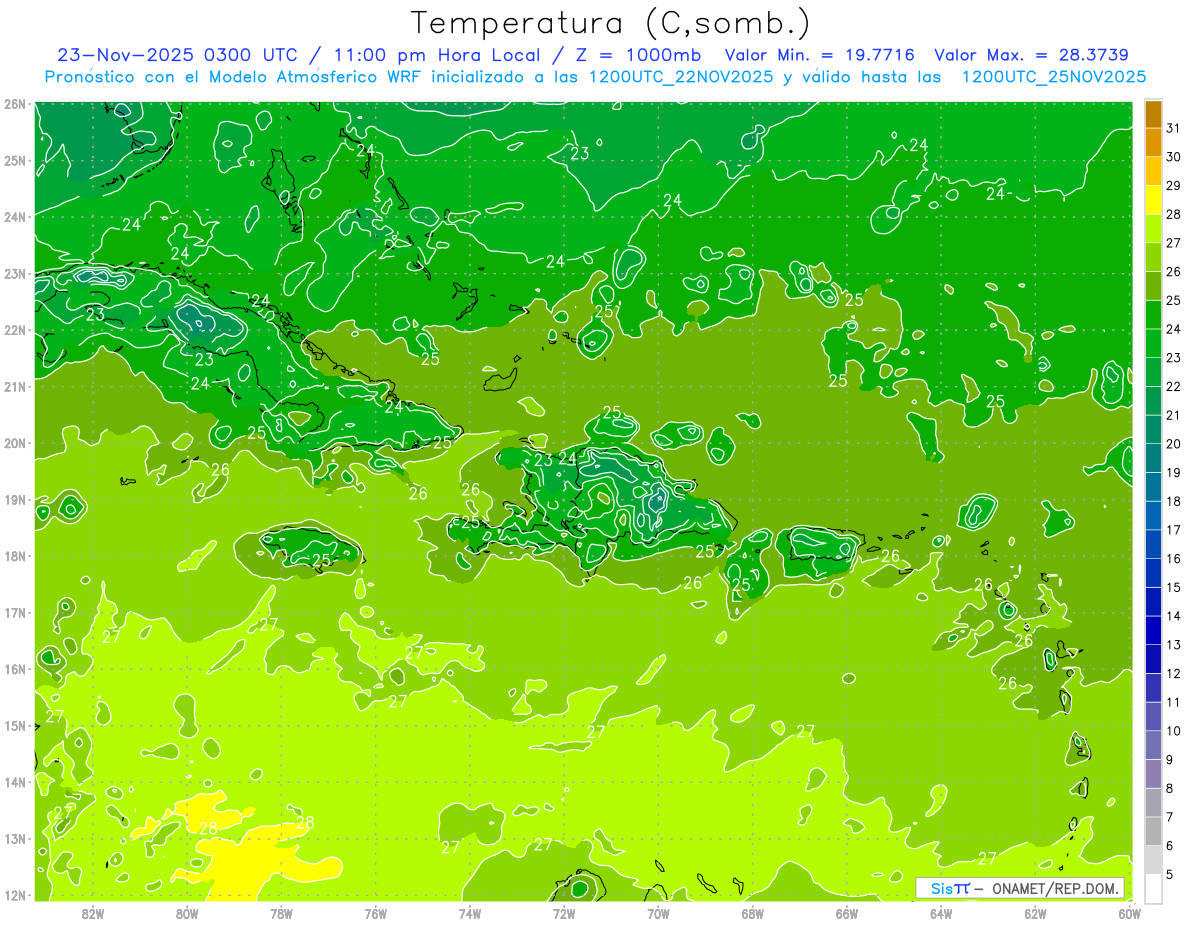The image size is (1200, 927).
Task: Click the '16N' latitude axis label
Action: [15, 669]
